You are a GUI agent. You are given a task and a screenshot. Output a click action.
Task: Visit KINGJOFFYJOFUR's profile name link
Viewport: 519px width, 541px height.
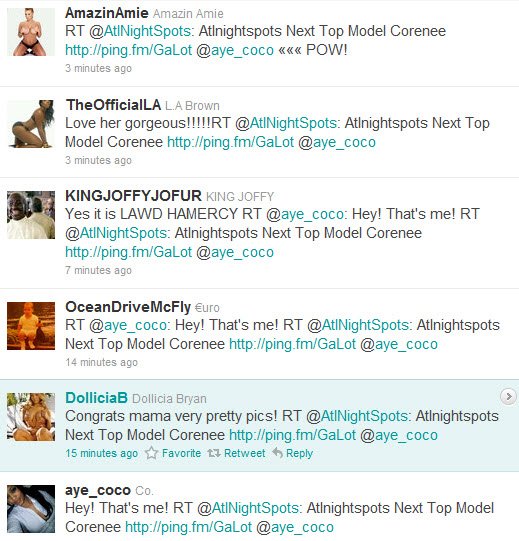coord(133,196)
